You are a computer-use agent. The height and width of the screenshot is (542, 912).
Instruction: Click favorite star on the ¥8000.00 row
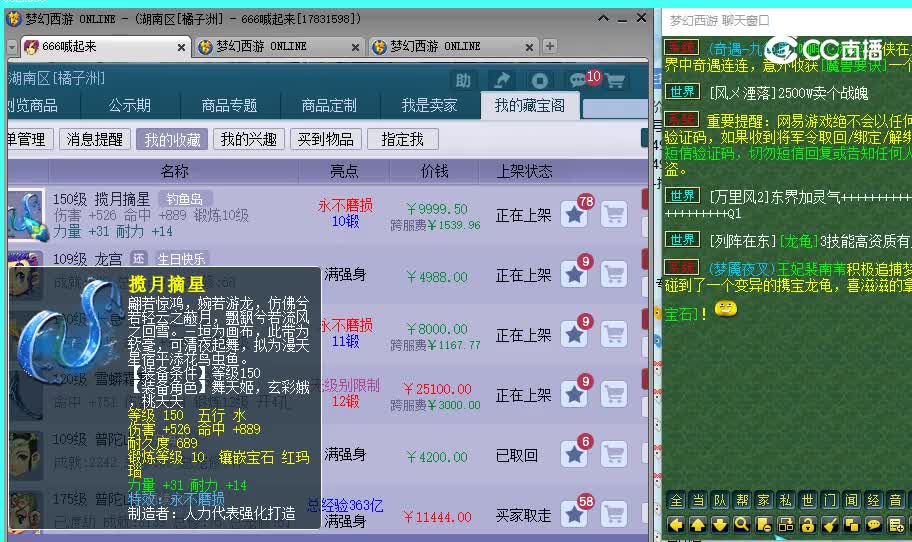pos(575,334)
